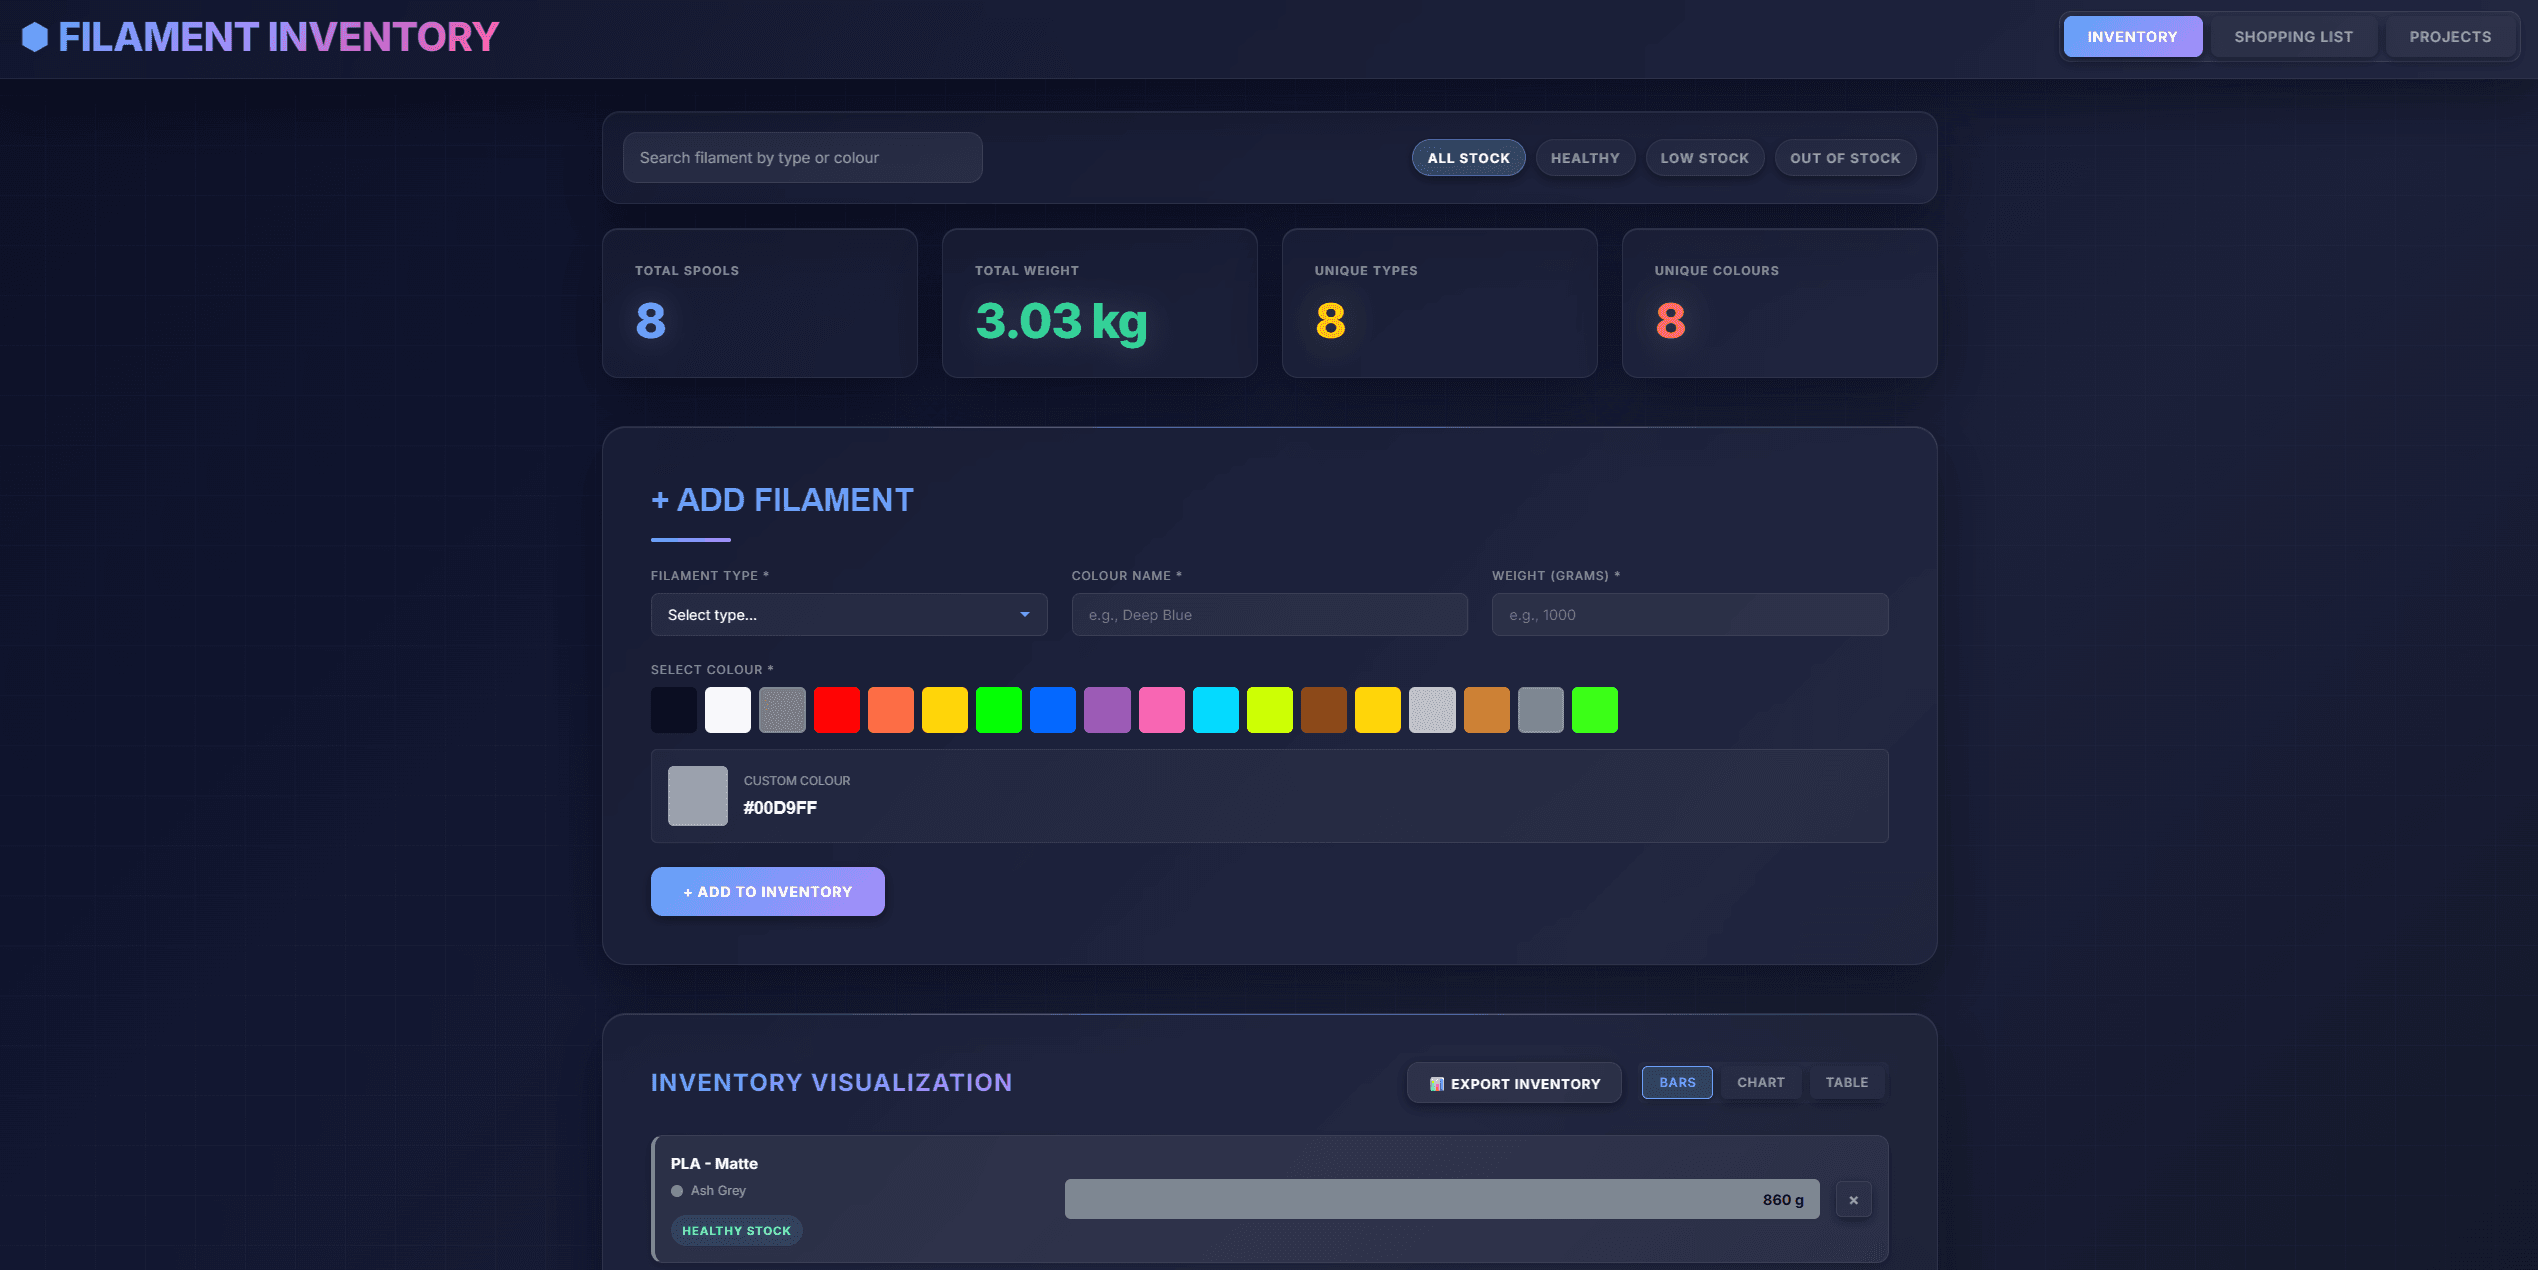Switch visualization to CHART view
Screen dimensions: 2538x1270
1760,1082
